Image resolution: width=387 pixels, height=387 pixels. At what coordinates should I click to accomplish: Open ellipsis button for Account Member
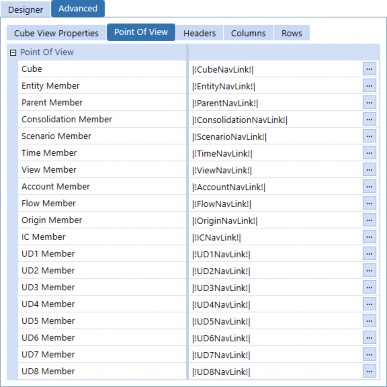click(x=369, y=186)
